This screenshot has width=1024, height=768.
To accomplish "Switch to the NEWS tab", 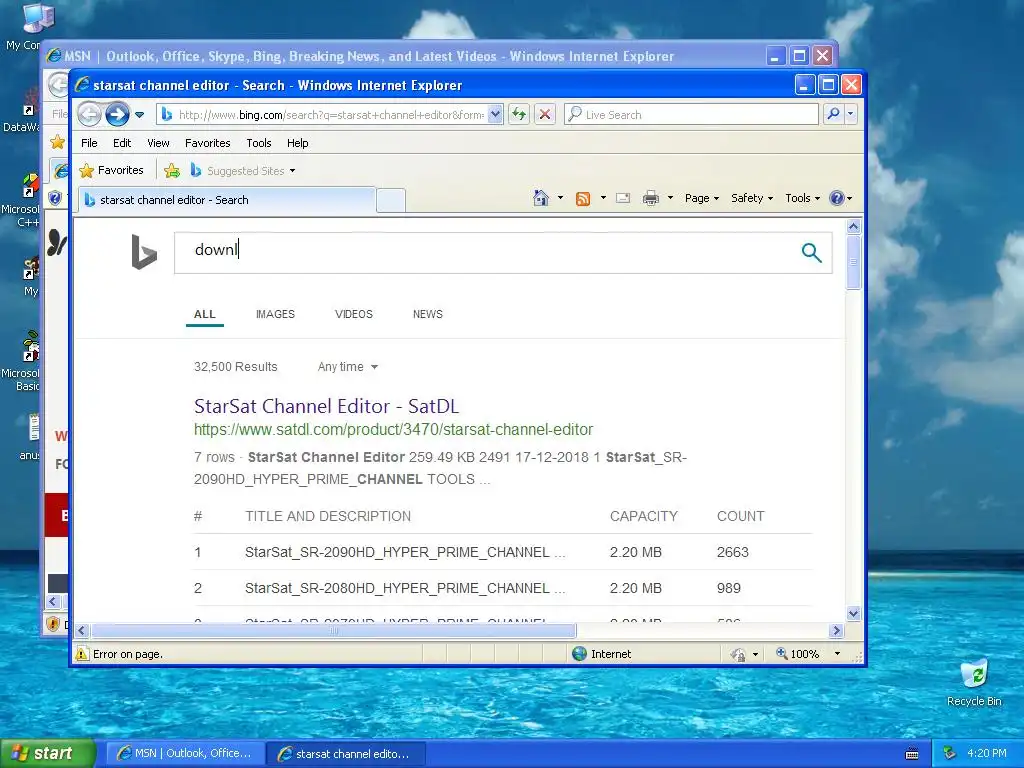I will [428, 314].
